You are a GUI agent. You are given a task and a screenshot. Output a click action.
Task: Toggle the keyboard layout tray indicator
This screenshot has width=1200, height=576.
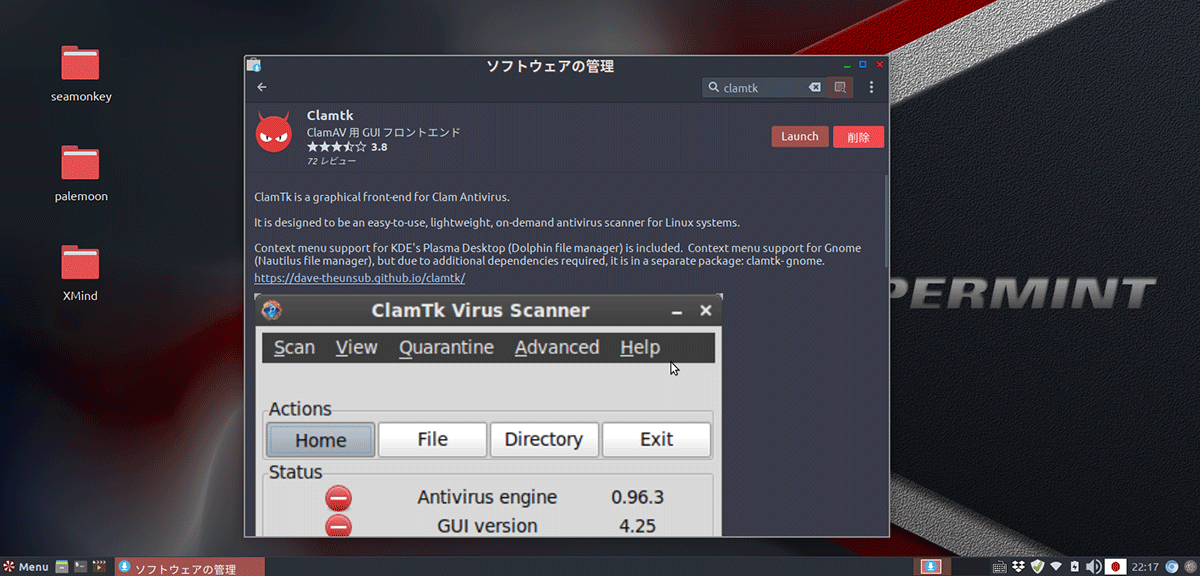coord(1000,566)
